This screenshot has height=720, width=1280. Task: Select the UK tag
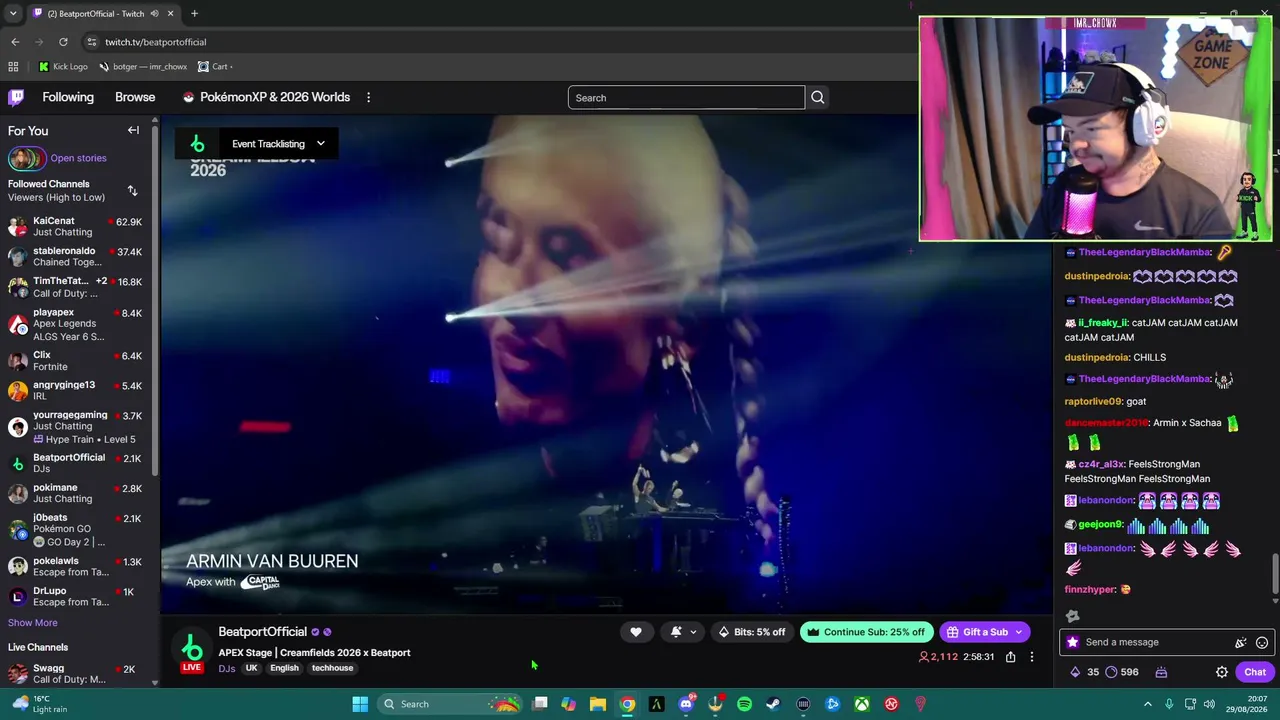click(251, 668)
